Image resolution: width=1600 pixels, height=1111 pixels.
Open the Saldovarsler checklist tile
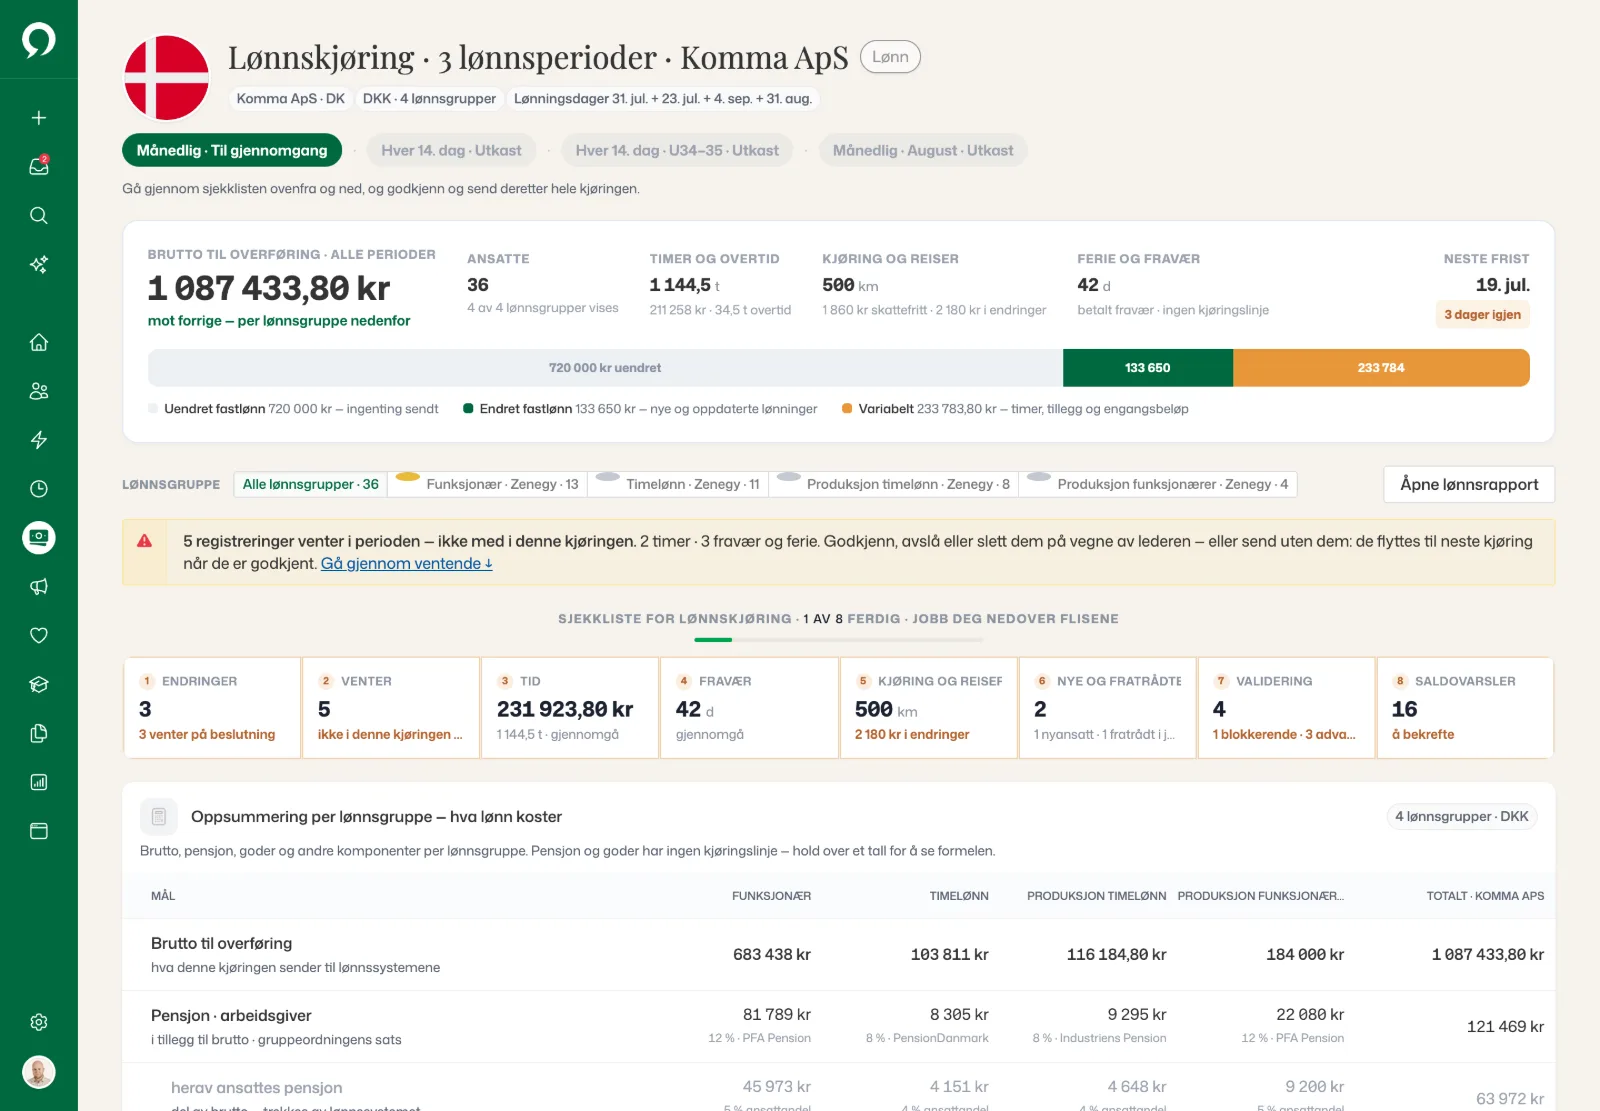point(1465,708)
